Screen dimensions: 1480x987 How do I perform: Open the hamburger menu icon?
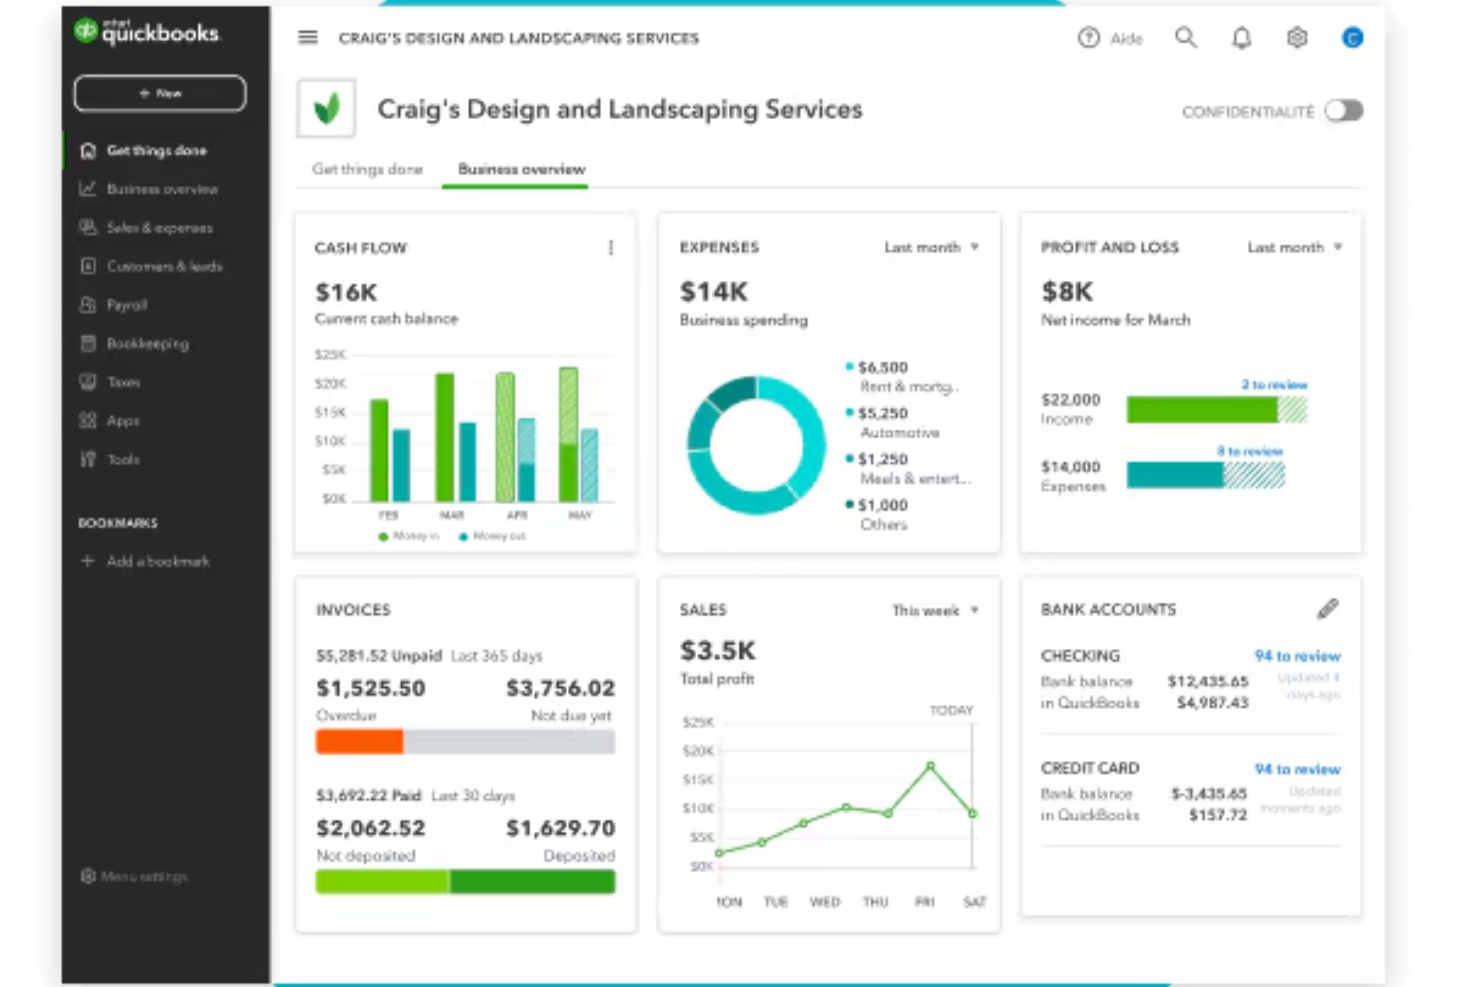click(308, 38)
